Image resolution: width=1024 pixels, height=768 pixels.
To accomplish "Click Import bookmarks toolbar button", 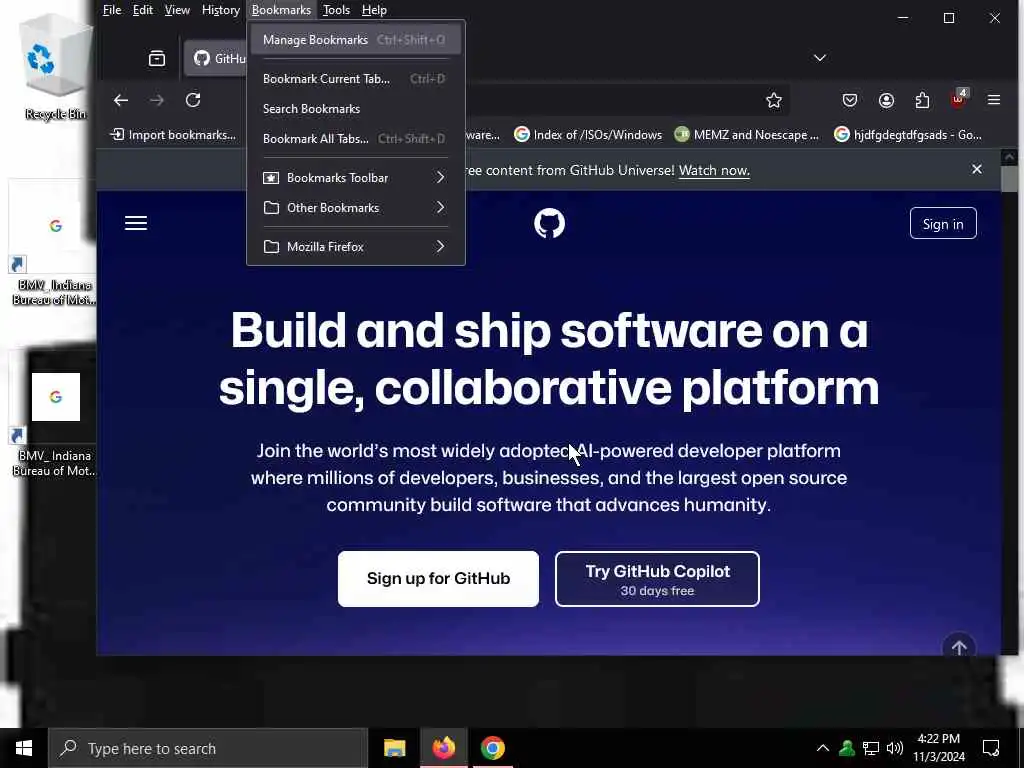I will [173, 135].
